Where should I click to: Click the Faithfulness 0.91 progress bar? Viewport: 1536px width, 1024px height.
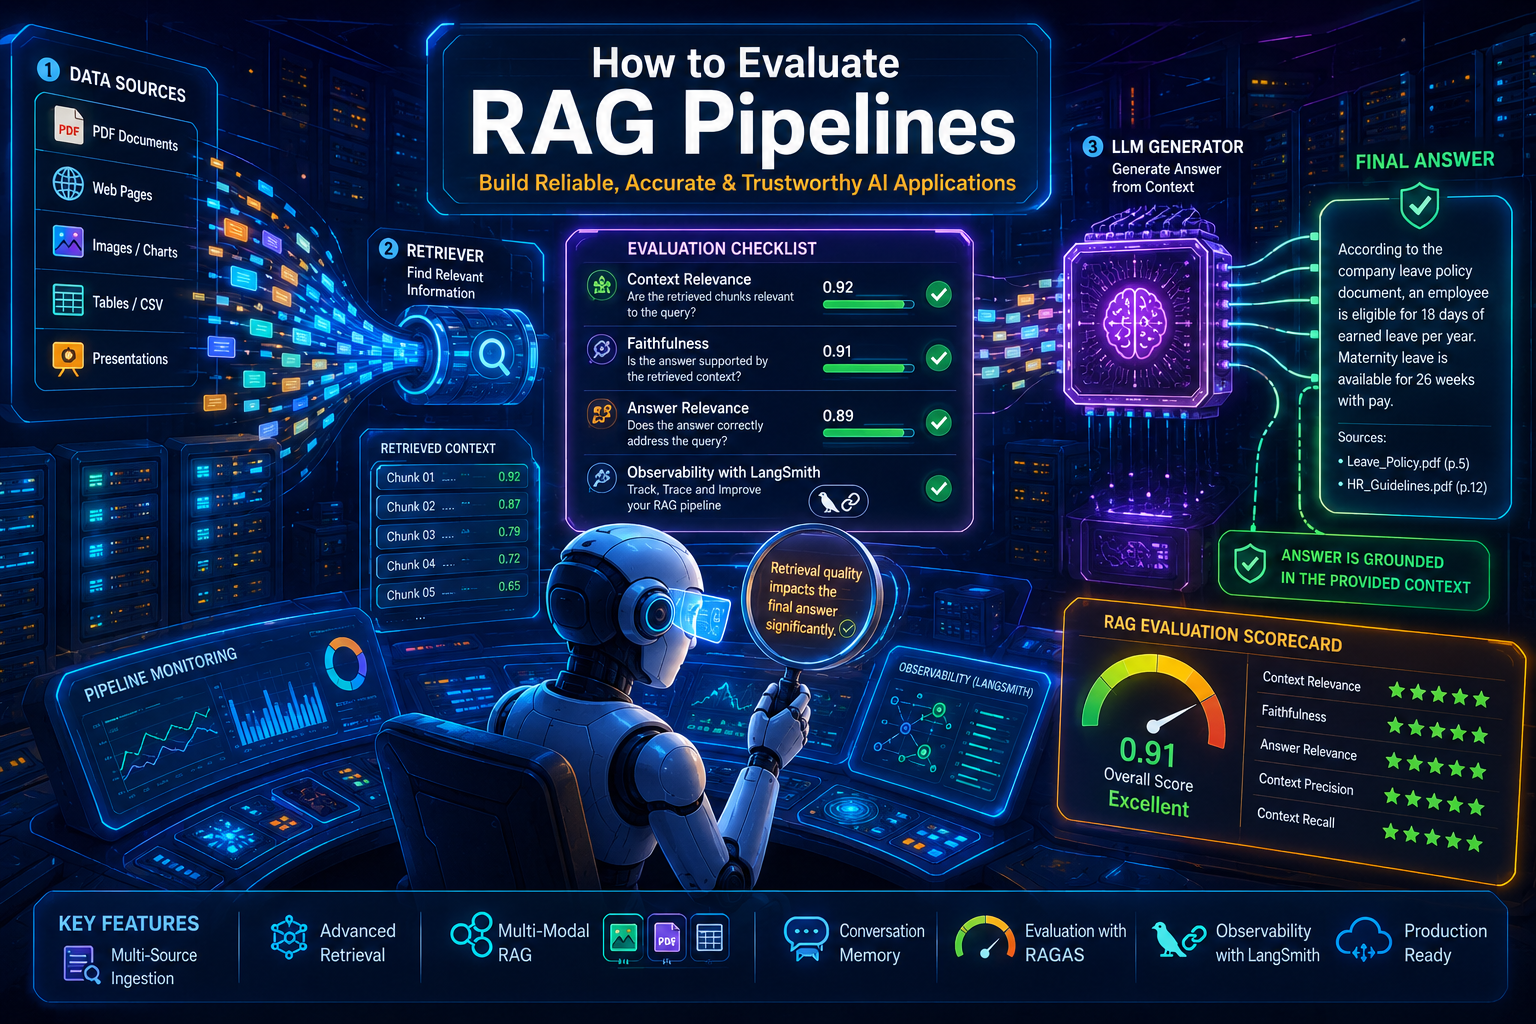868,368
